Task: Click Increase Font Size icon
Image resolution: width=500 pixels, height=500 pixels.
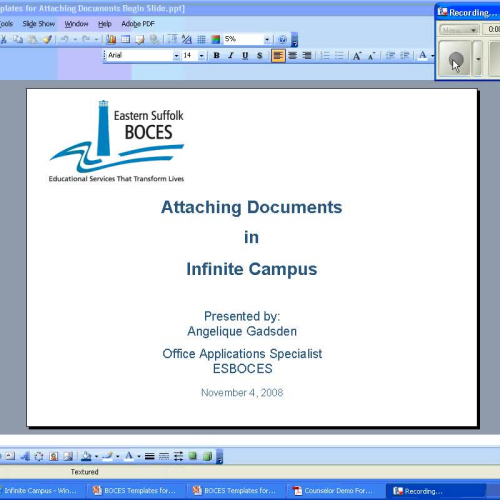Action: 357,56
